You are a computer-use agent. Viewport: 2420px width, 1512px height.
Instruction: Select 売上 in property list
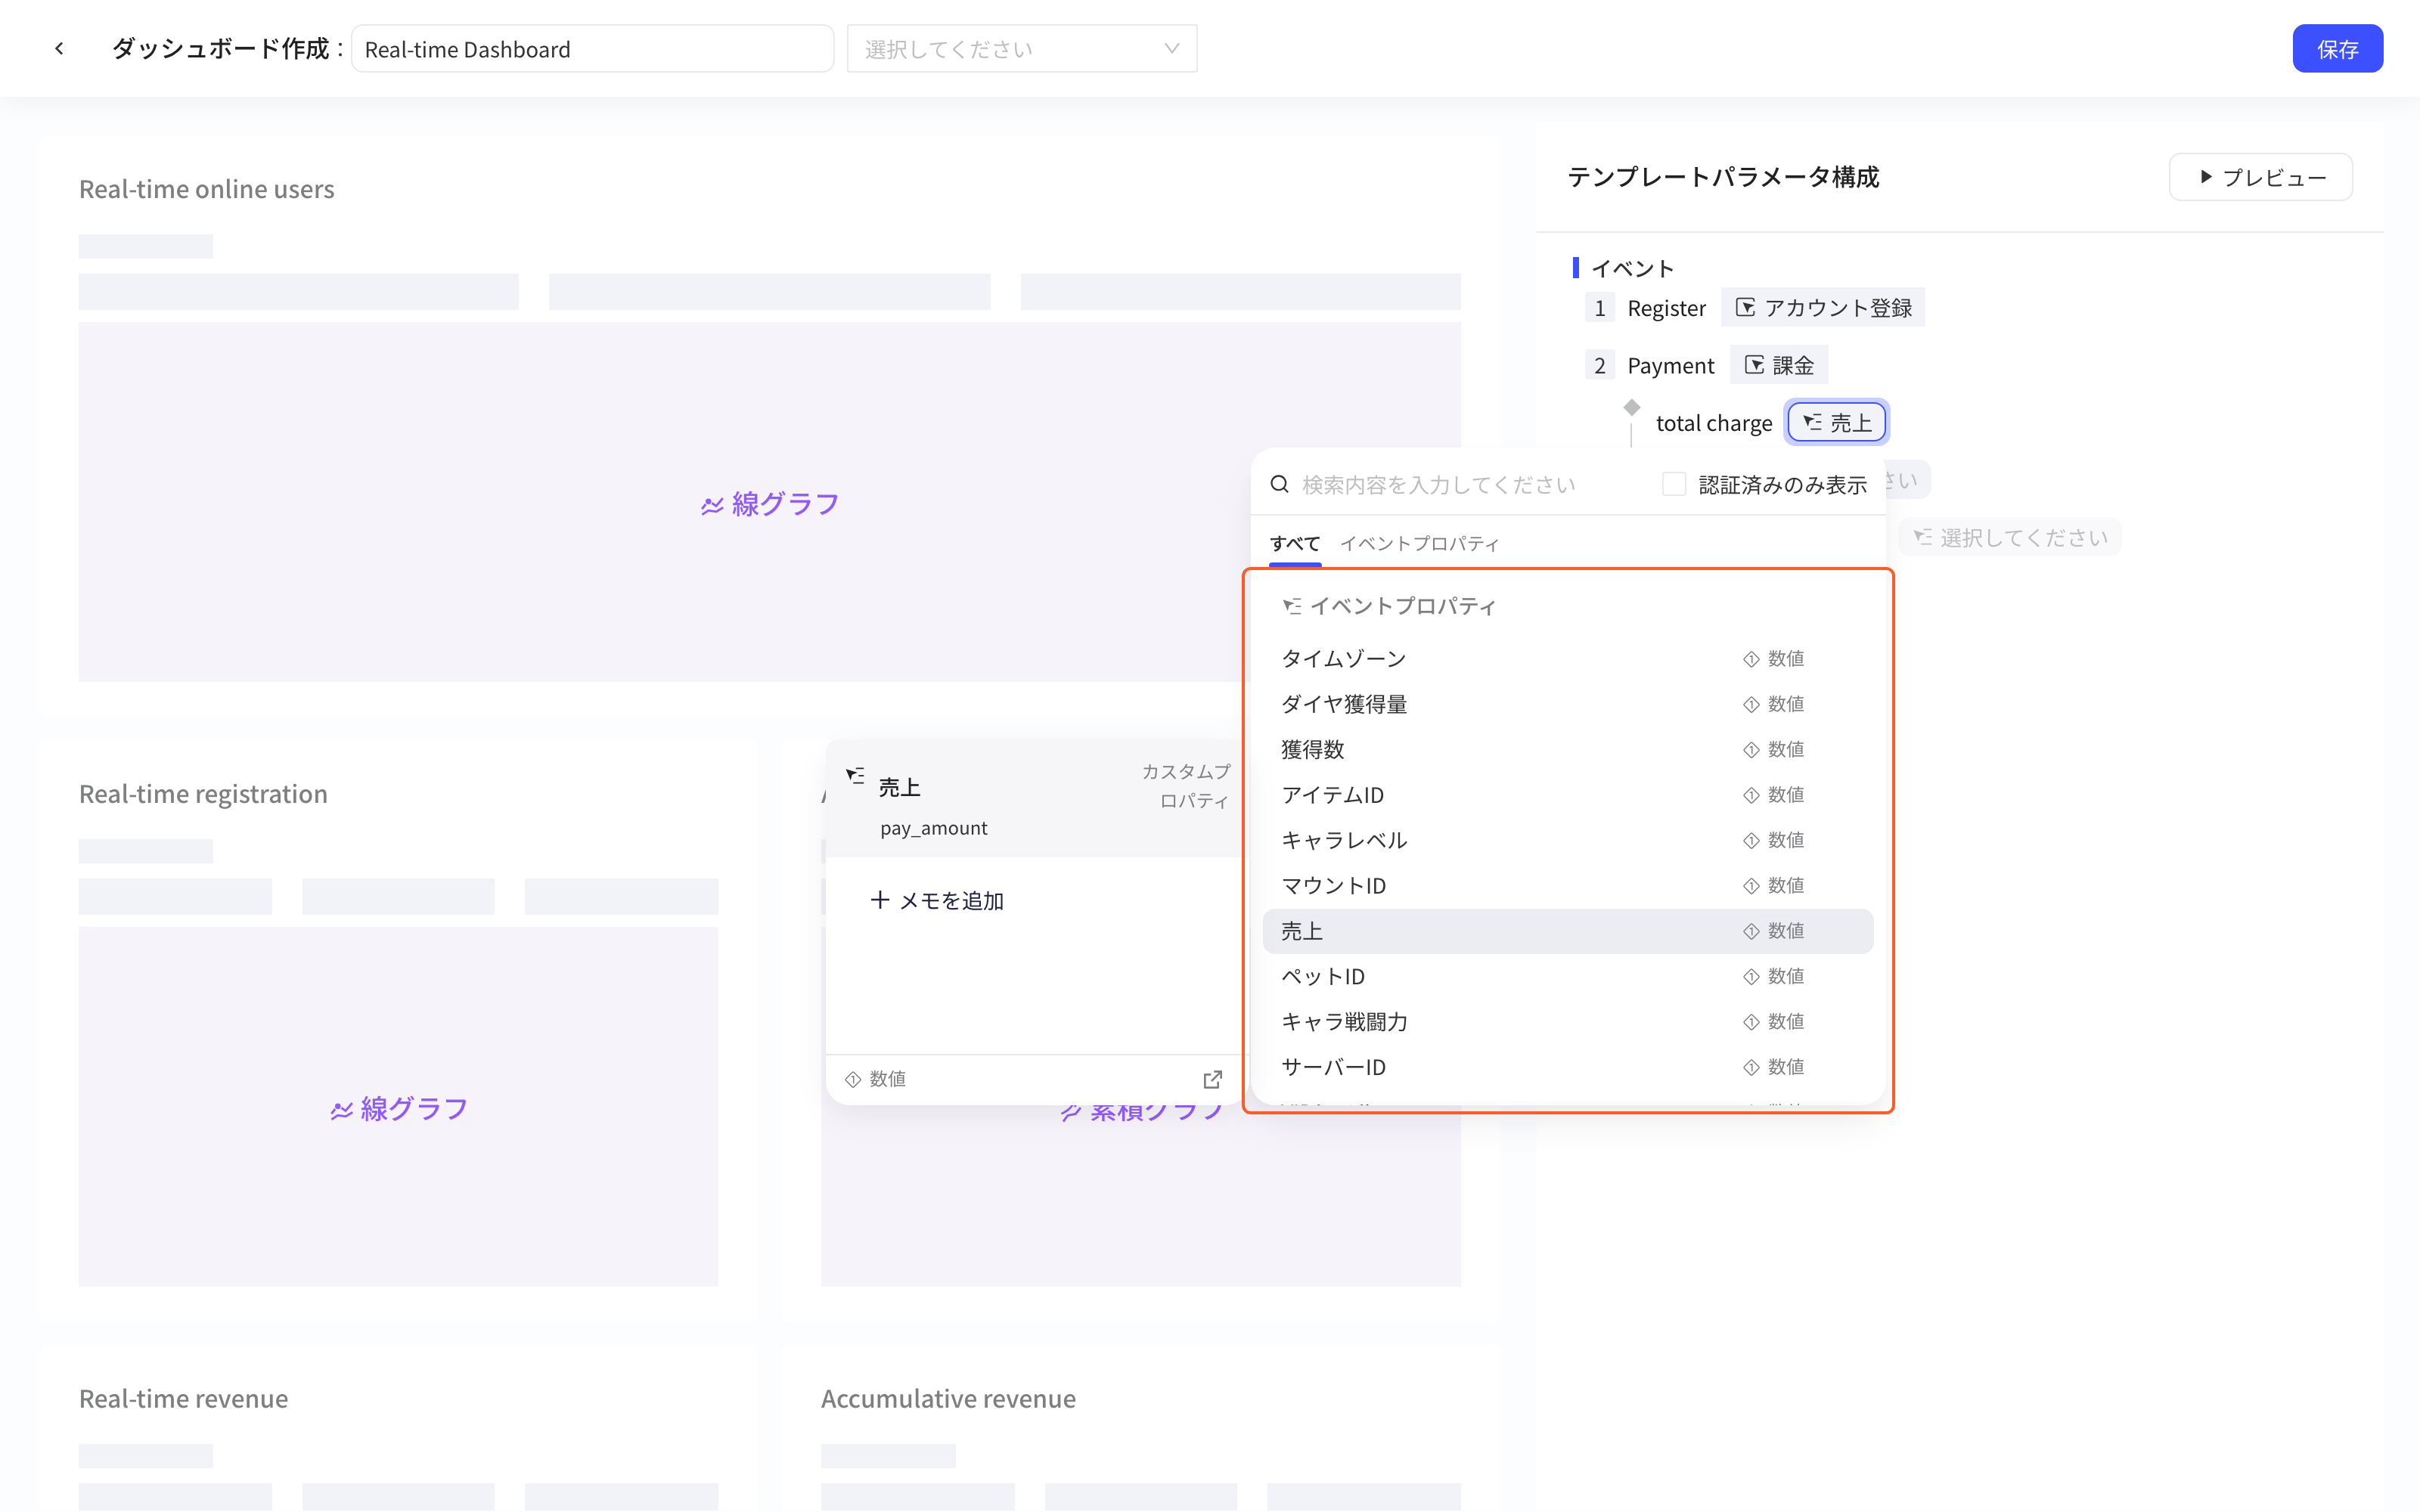click(1567, 931)
